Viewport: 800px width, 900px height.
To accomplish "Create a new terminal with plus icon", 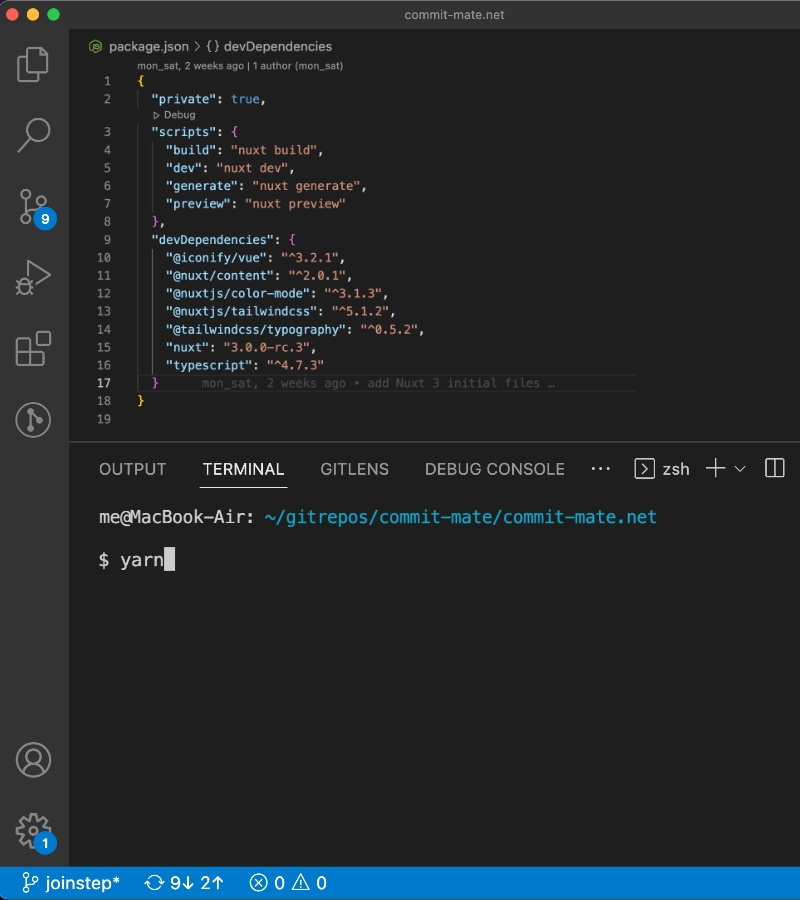I will [x=715, y=468].
